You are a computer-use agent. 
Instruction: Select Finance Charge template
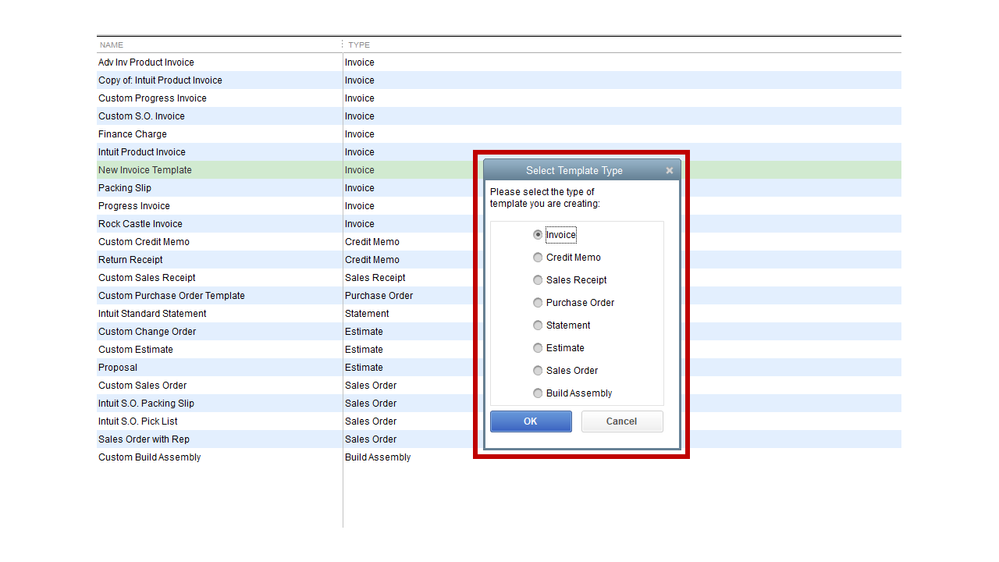coord(133,134)
